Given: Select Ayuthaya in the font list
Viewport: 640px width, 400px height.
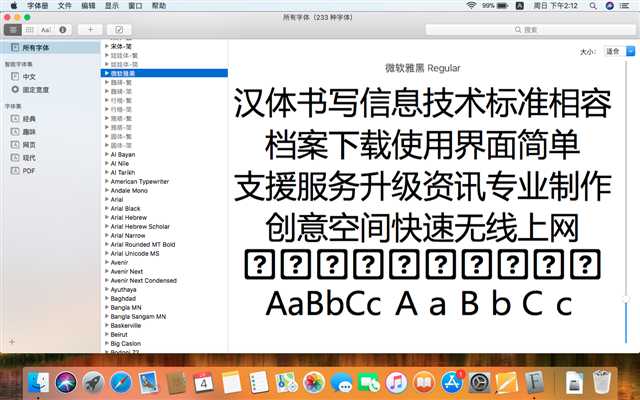Looking at the screenshot, I should click(164, 289).
